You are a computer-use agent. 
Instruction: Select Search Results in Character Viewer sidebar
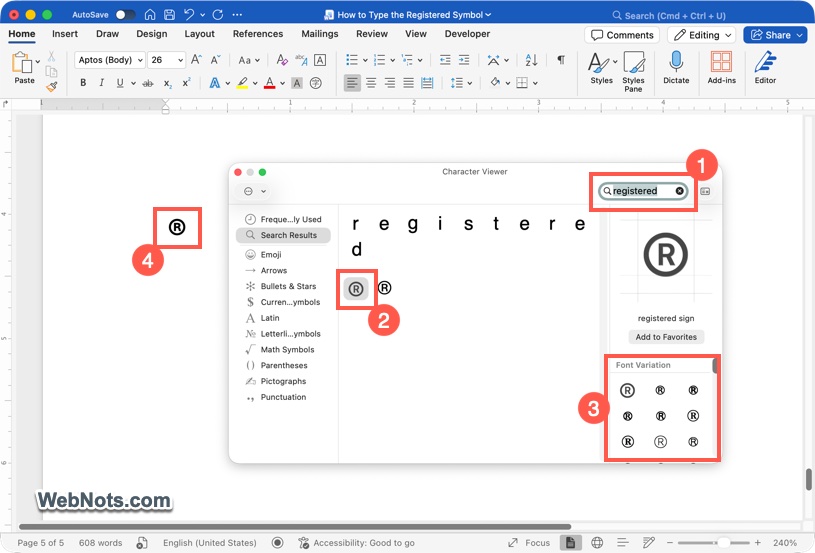(x=283, y=235)
